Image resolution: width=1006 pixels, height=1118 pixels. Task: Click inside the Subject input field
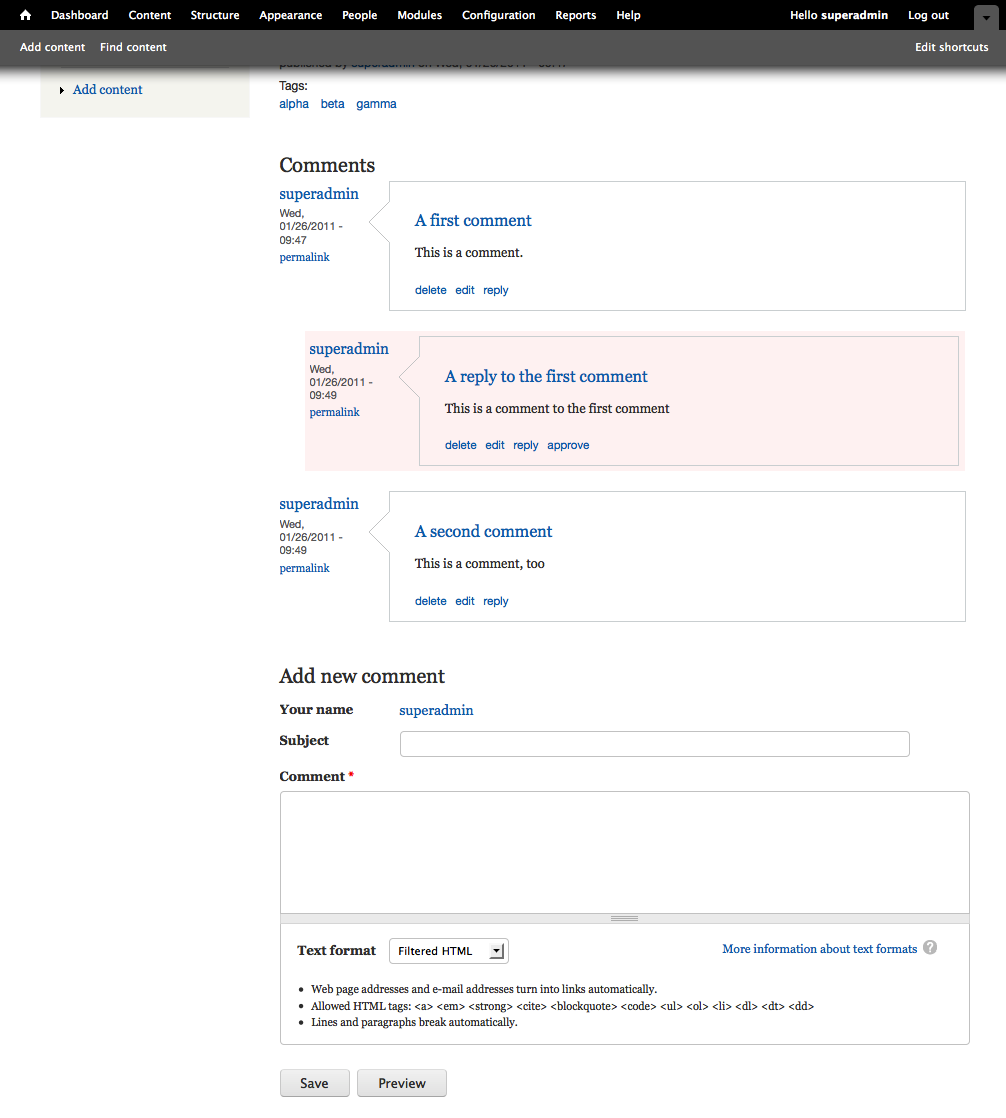tap(654, 744)
